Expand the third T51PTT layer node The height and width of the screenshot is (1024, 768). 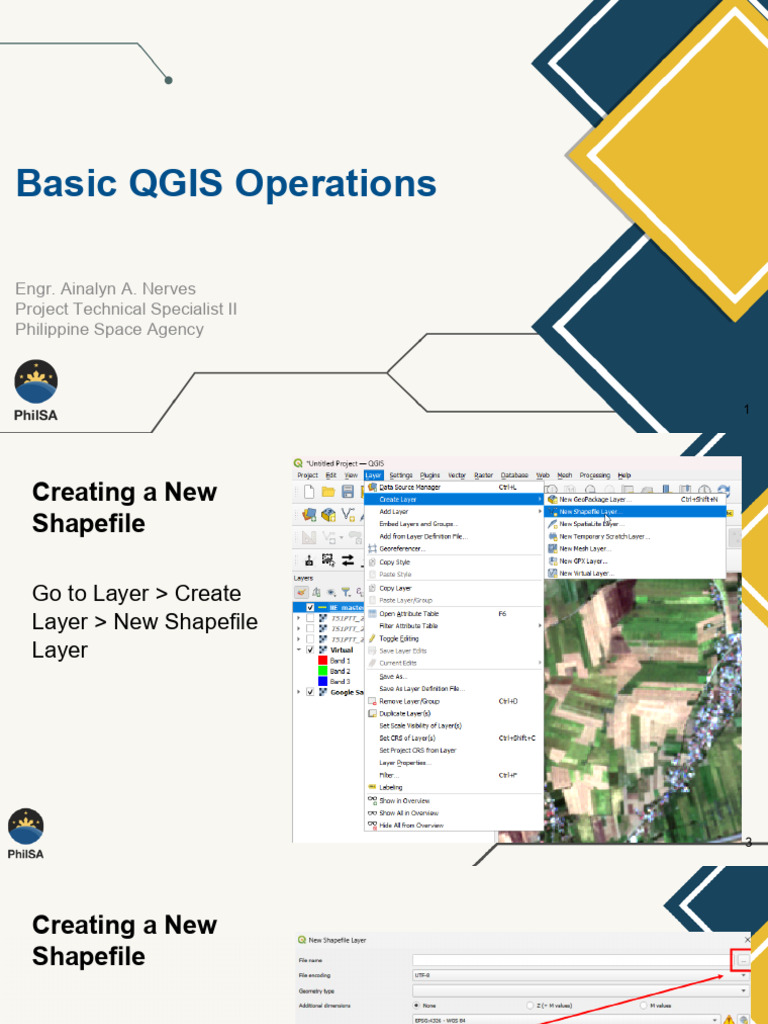[x=299, y=639]
